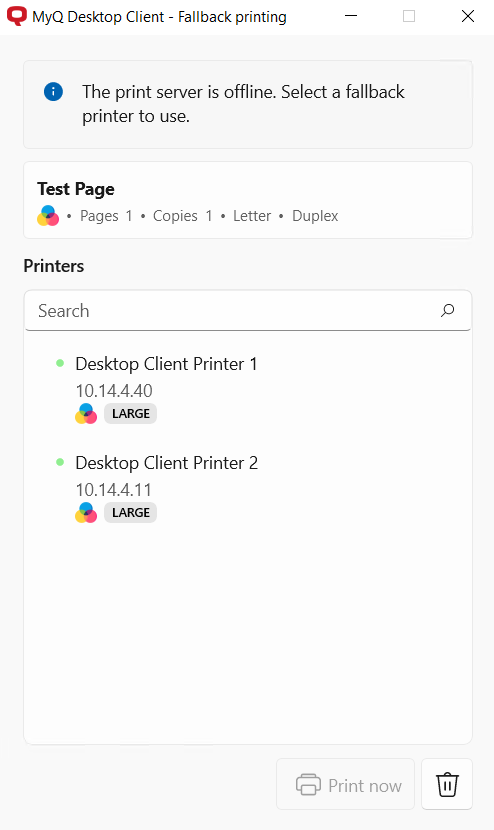Click the blue info icon in the banner

pyautogui.click(x=53, y=92)
